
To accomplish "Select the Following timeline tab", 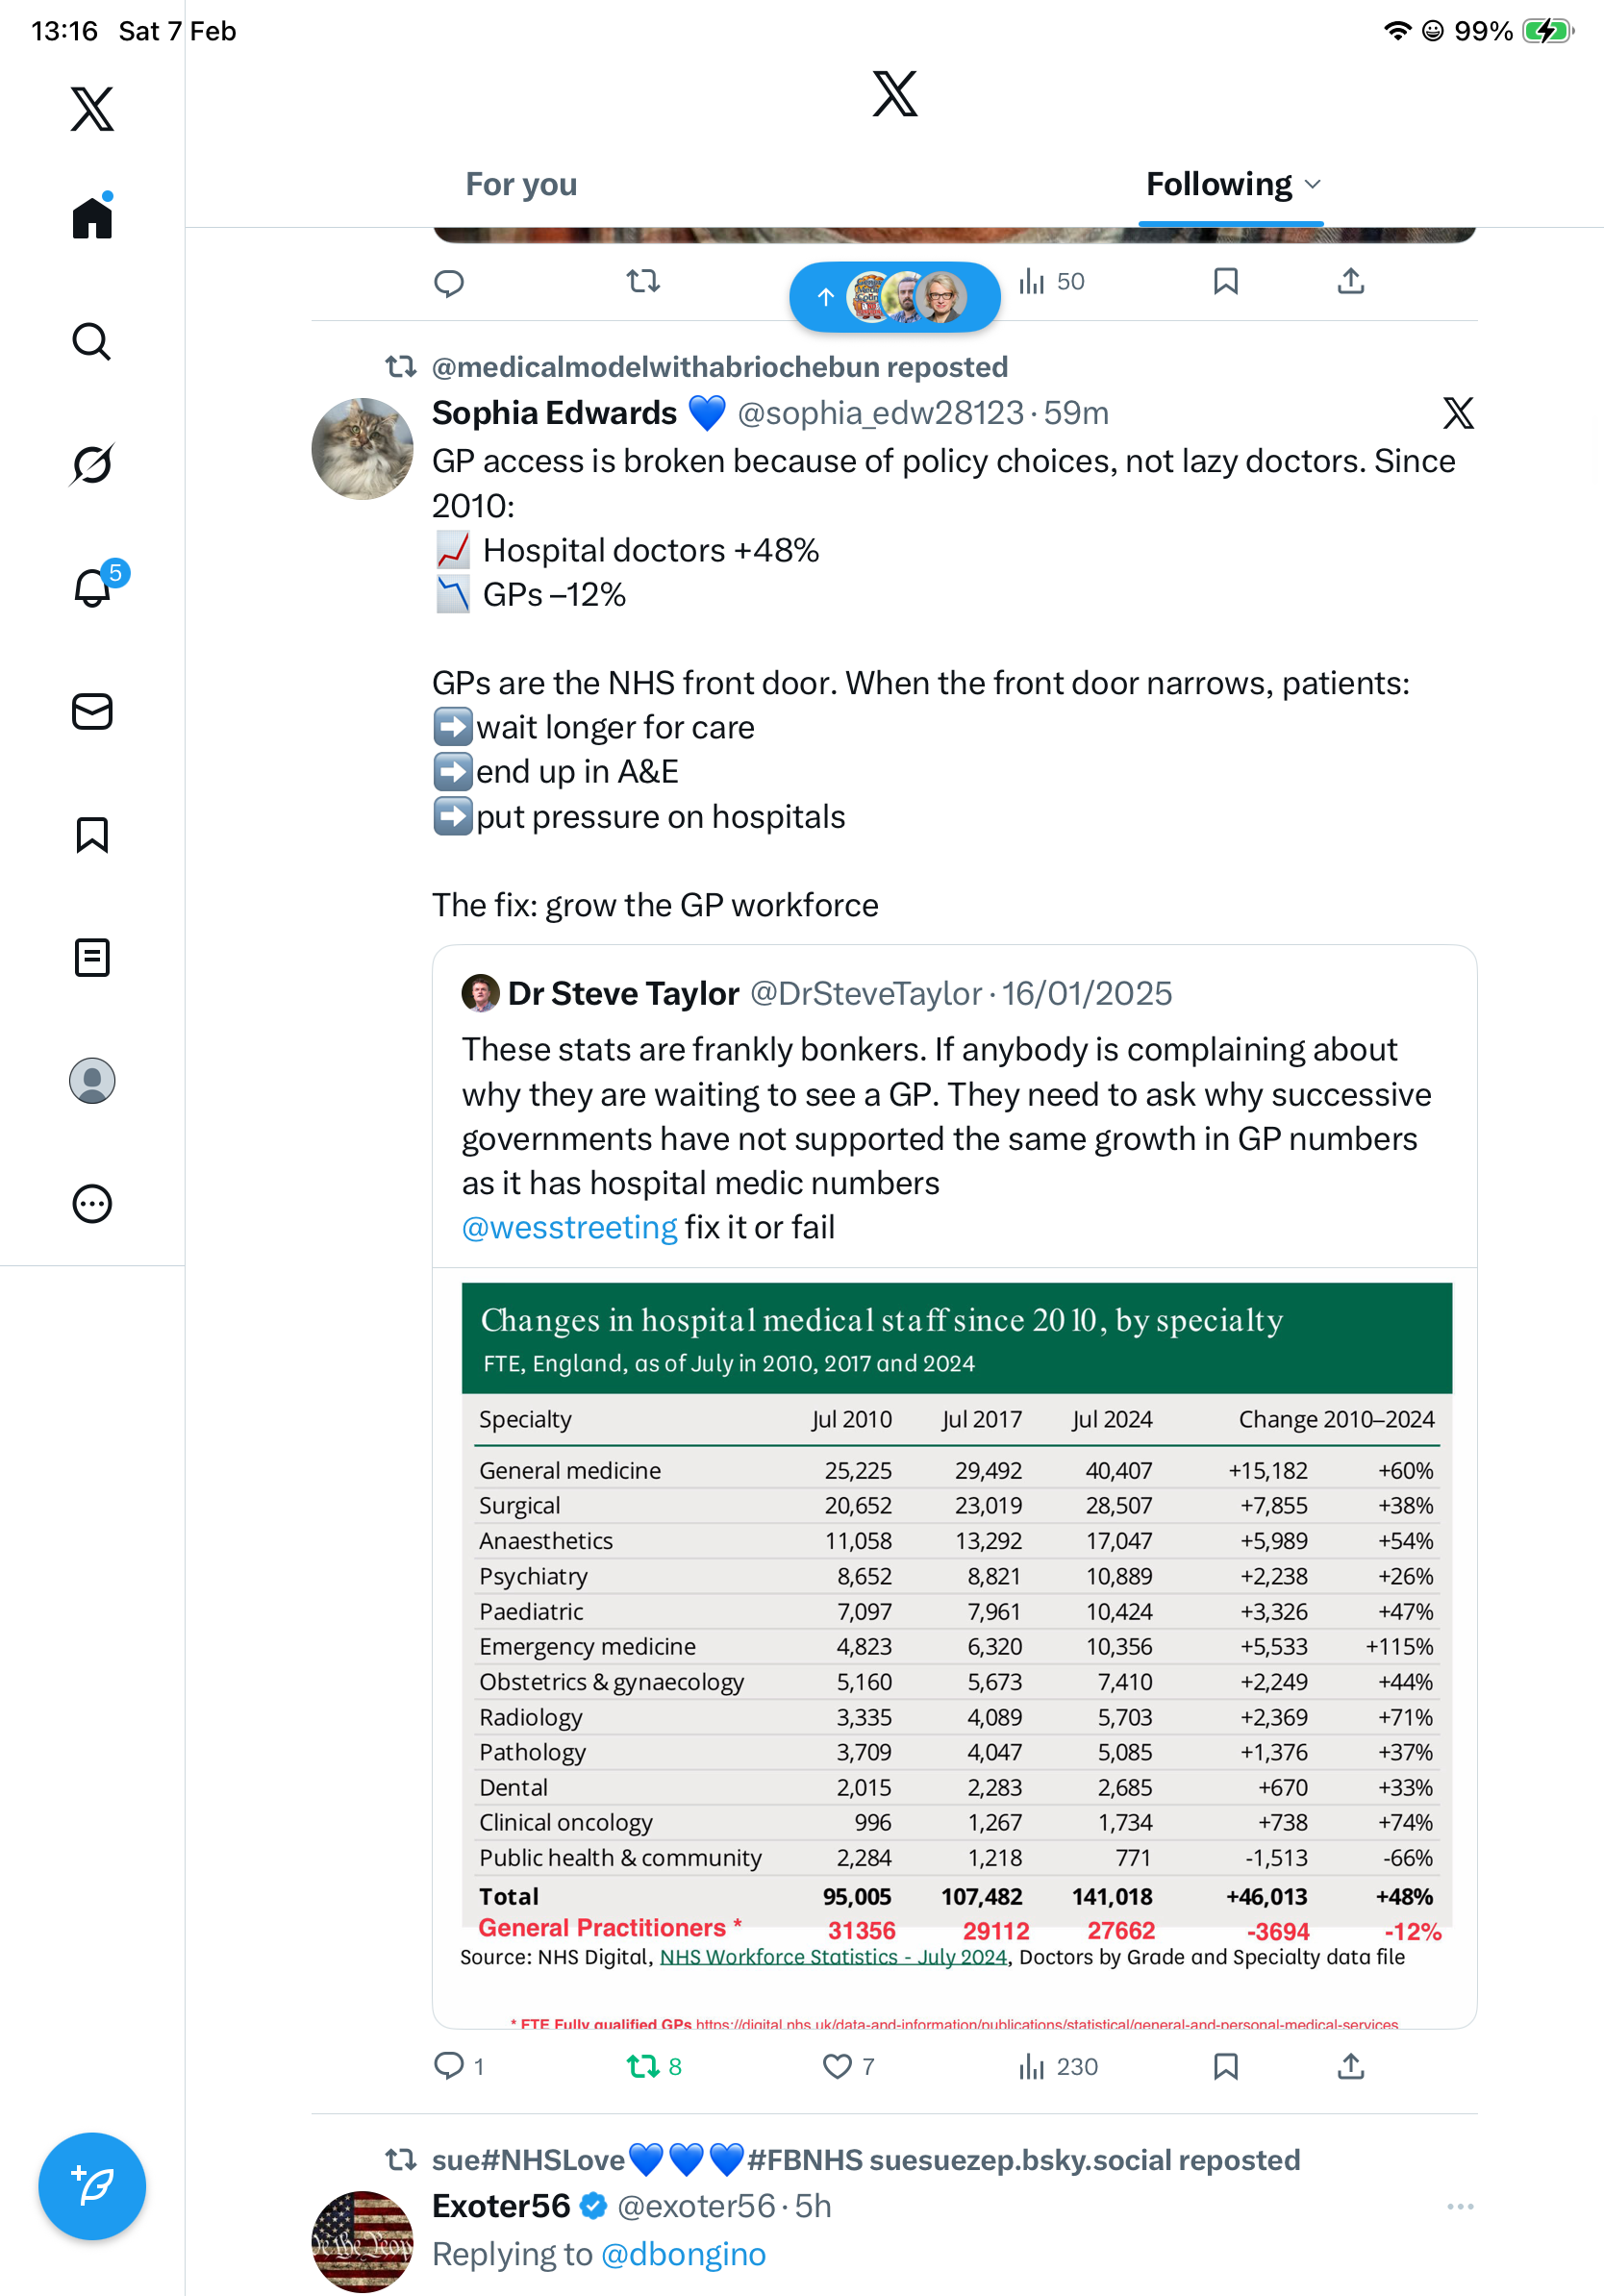I will [x=1218, y=185].
